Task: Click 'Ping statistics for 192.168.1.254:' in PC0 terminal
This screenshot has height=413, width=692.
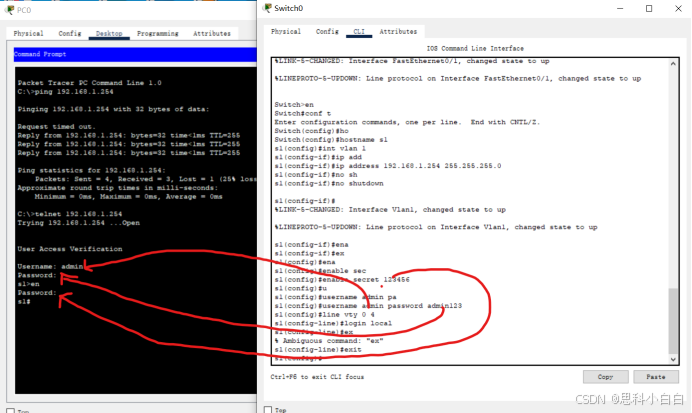Action: (92, 170)
